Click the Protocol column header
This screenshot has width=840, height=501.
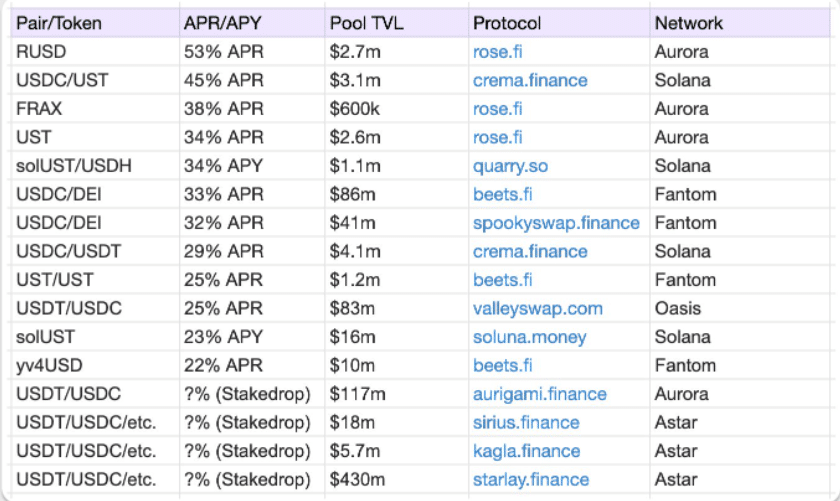tap(507, 23)
